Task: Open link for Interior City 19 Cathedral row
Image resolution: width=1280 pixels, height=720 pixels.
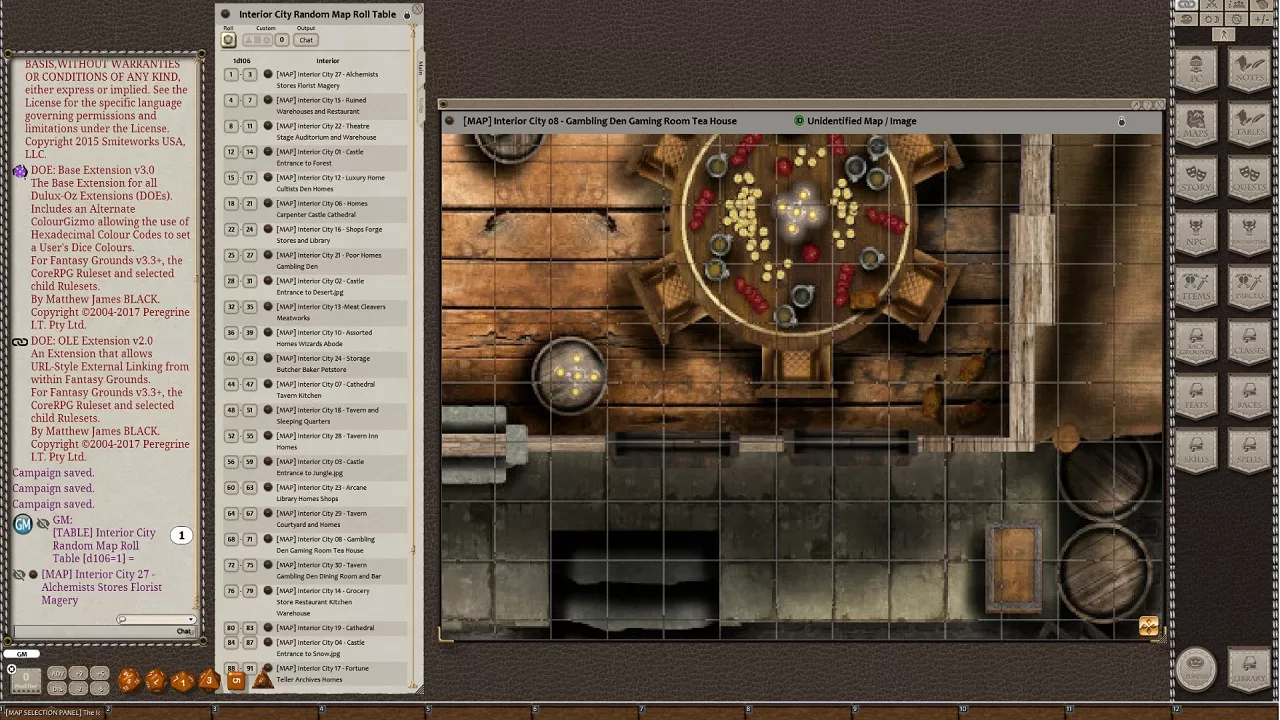Action: pos(268,628)
